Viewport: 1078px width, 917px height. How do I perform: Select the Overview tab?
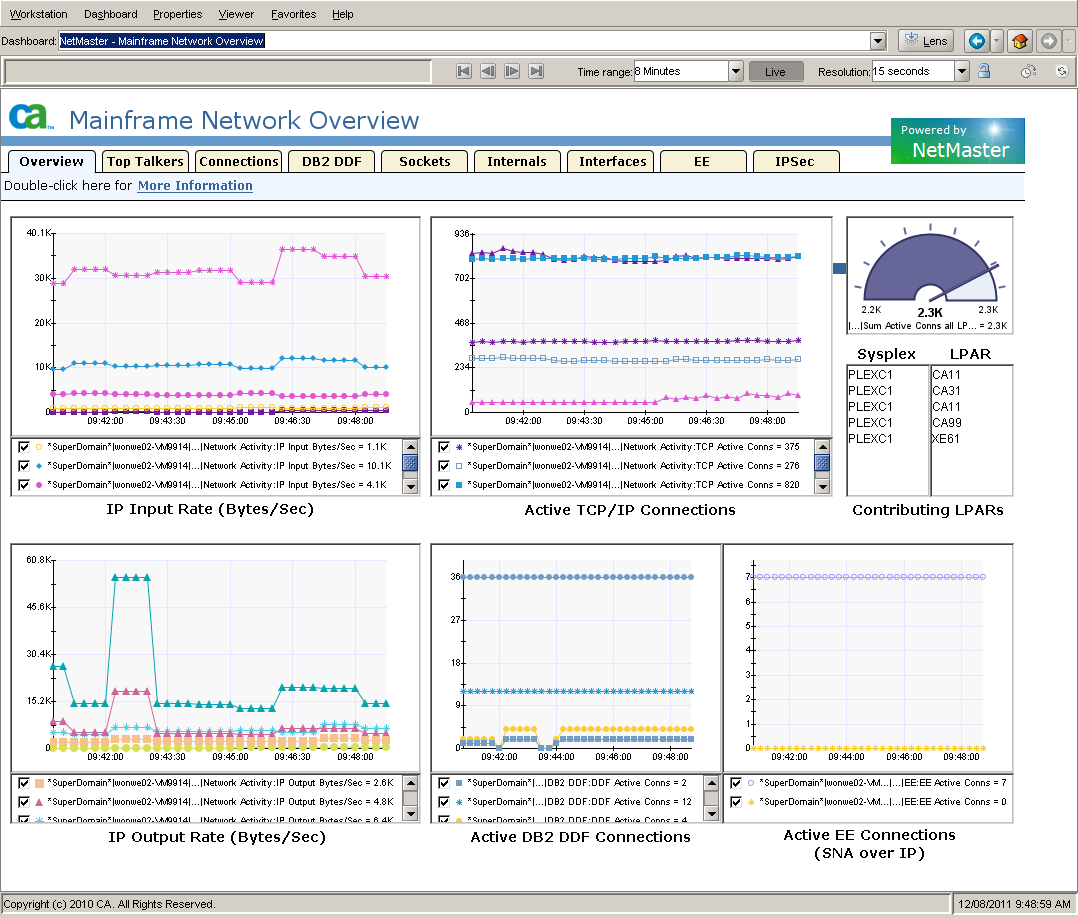[x=52, y=162]
